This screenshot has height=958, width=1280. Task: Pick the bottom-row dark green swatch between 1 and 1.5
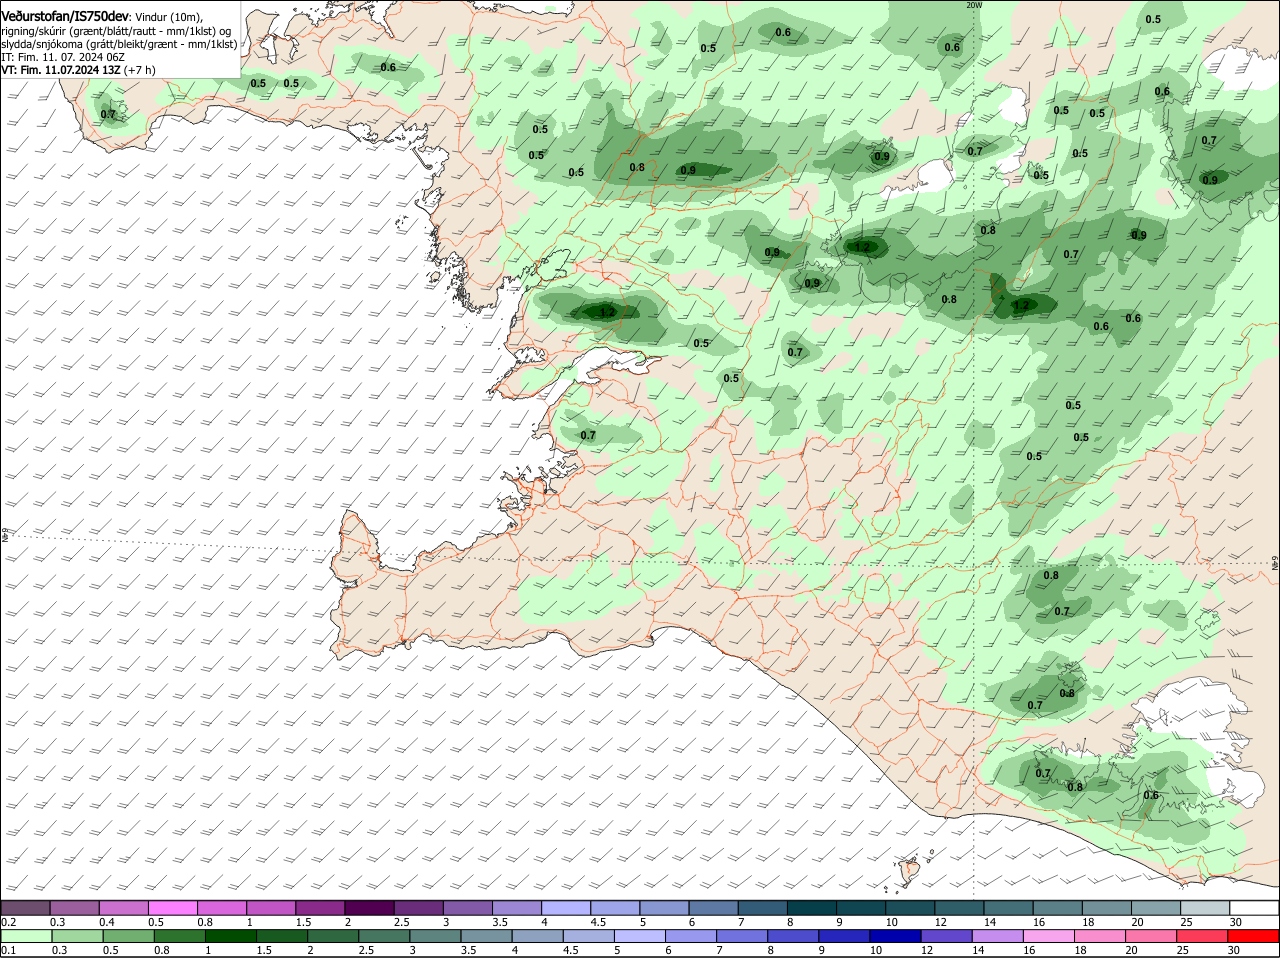[x=230, y=936]
